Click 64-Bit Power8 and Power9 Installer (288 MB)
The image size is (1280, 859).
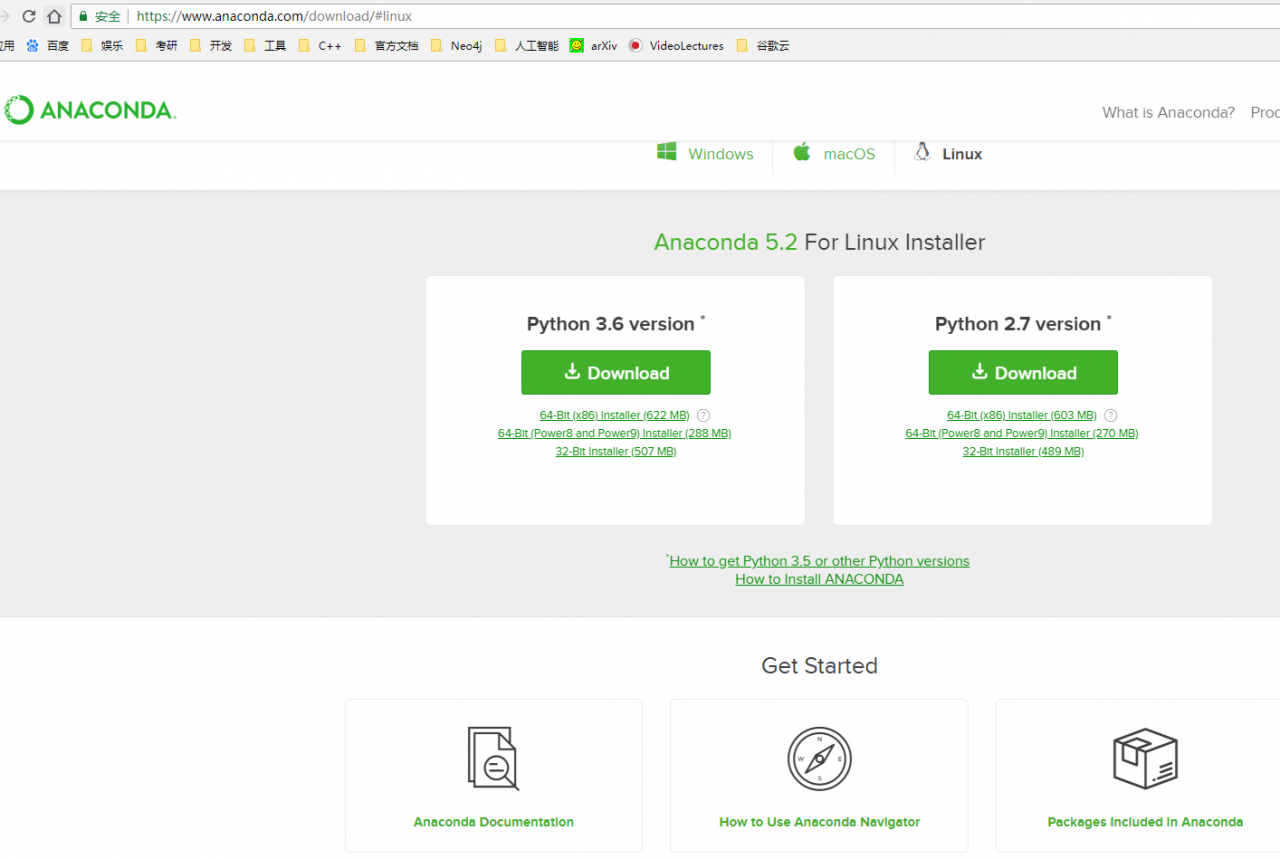point(614,433)
